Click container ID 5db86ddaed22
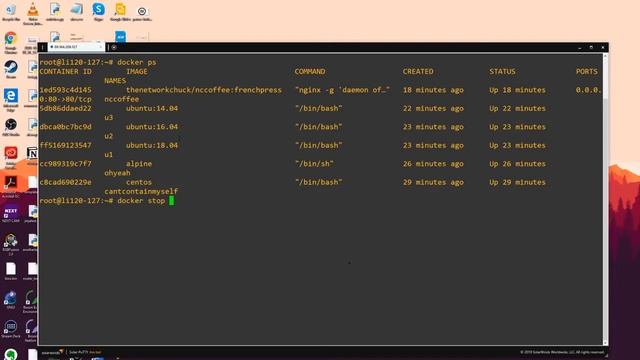This screenshot has width=640, height=360. pyautogui.click(x=66, y=108)
